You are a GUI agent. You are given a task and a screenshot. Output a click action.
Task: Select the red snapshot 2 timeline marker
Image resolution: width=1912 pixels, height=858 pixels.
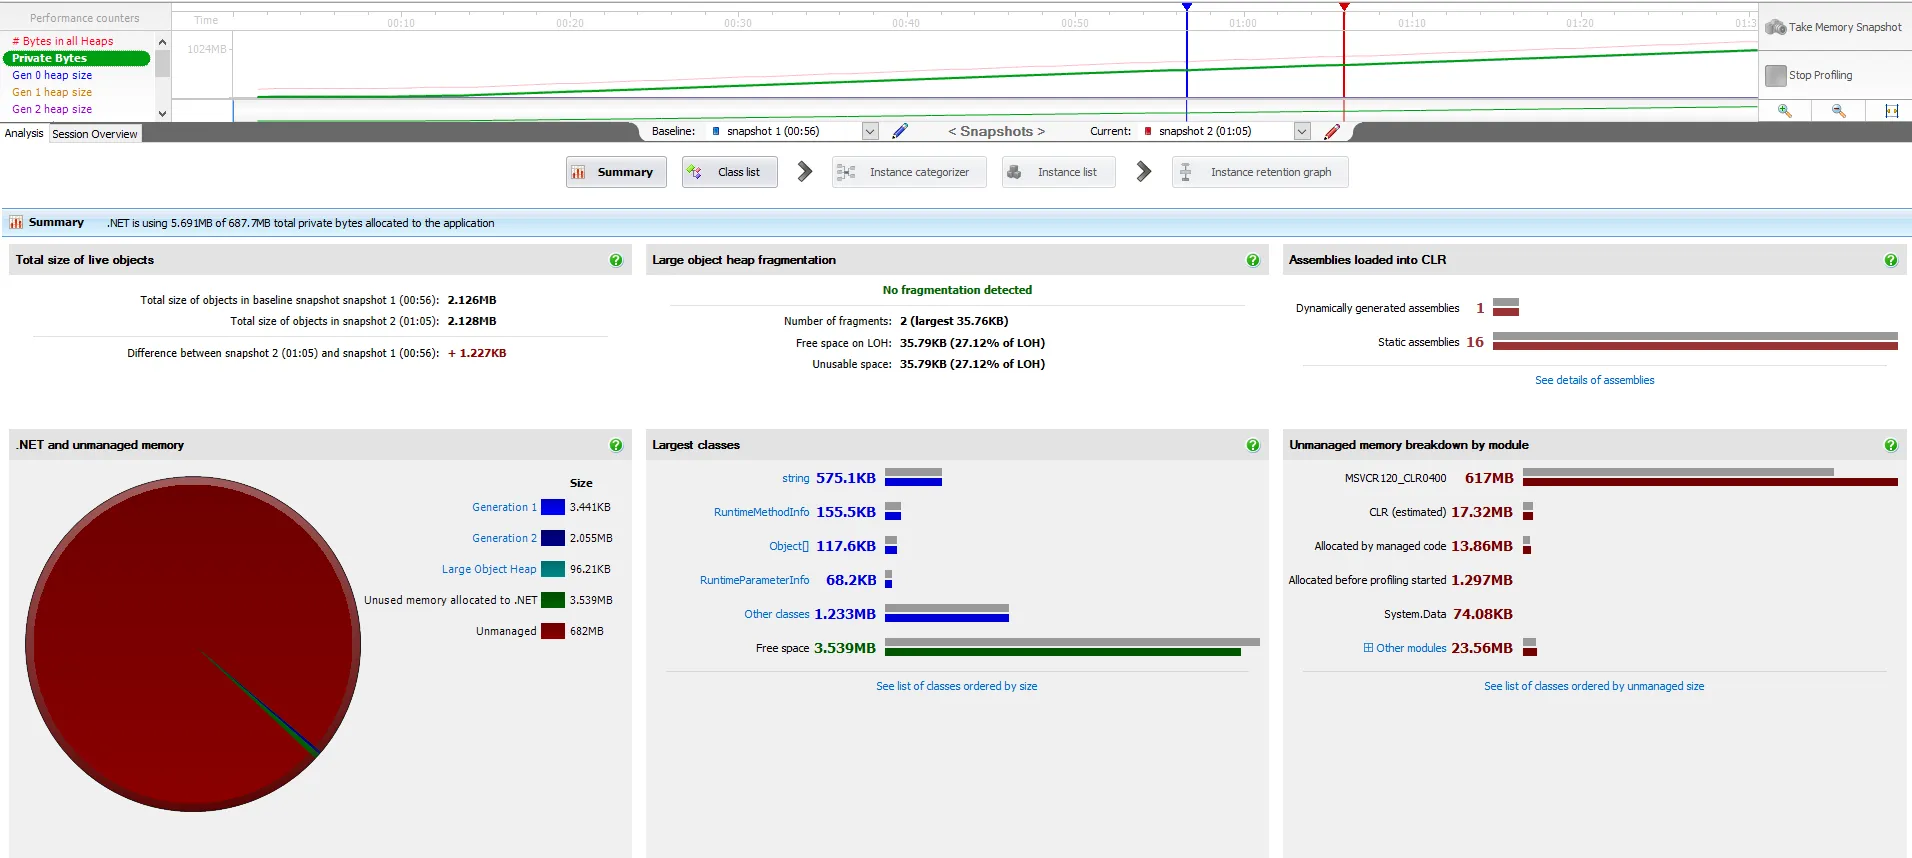tap(1344, 7)
